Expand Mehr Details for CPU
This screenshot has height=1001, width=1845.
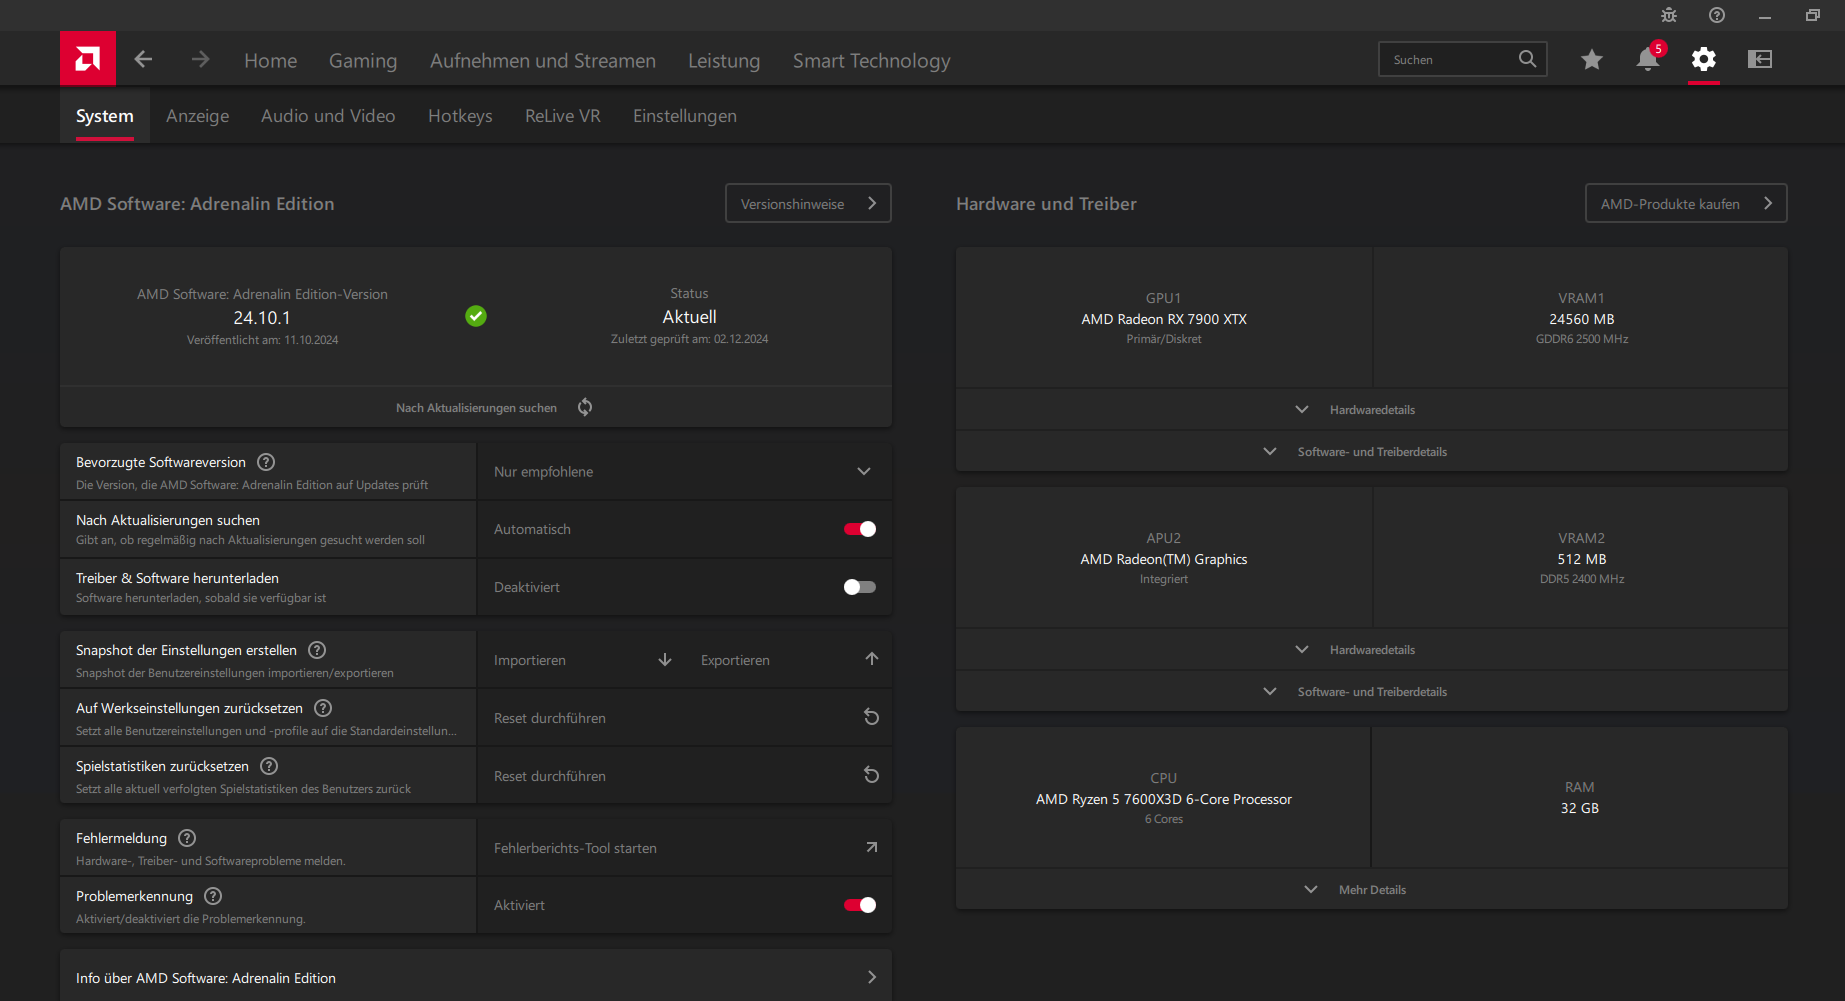point(1372,890)
